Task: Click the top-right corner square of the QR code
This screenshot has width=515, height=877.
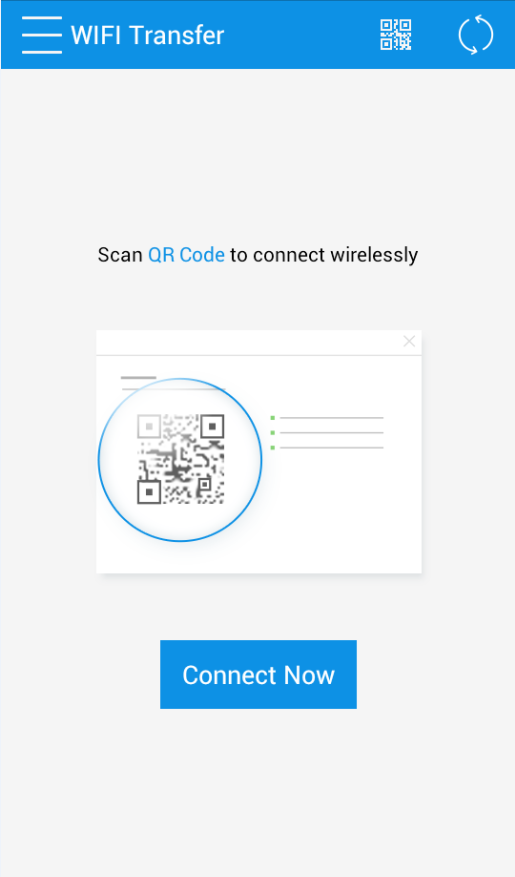Action: (x=212, y=426)
